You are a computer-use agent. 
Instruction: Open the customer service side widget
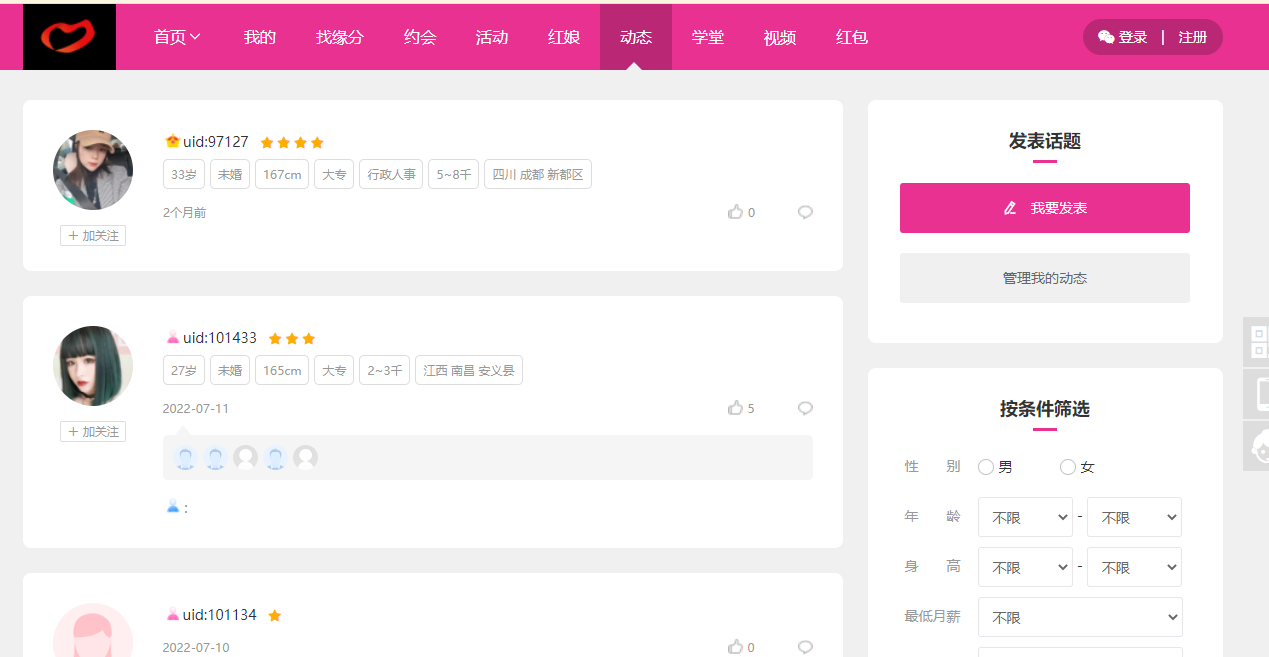(x=1258, y=446)
